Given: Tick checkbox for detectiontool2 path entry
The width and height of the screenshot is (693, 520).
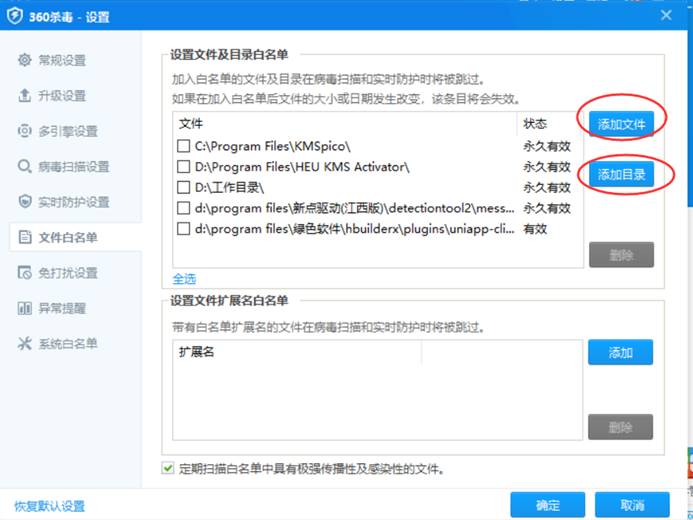Looking at the screenshot, I should pyautogui.click(x=183, y=208).
